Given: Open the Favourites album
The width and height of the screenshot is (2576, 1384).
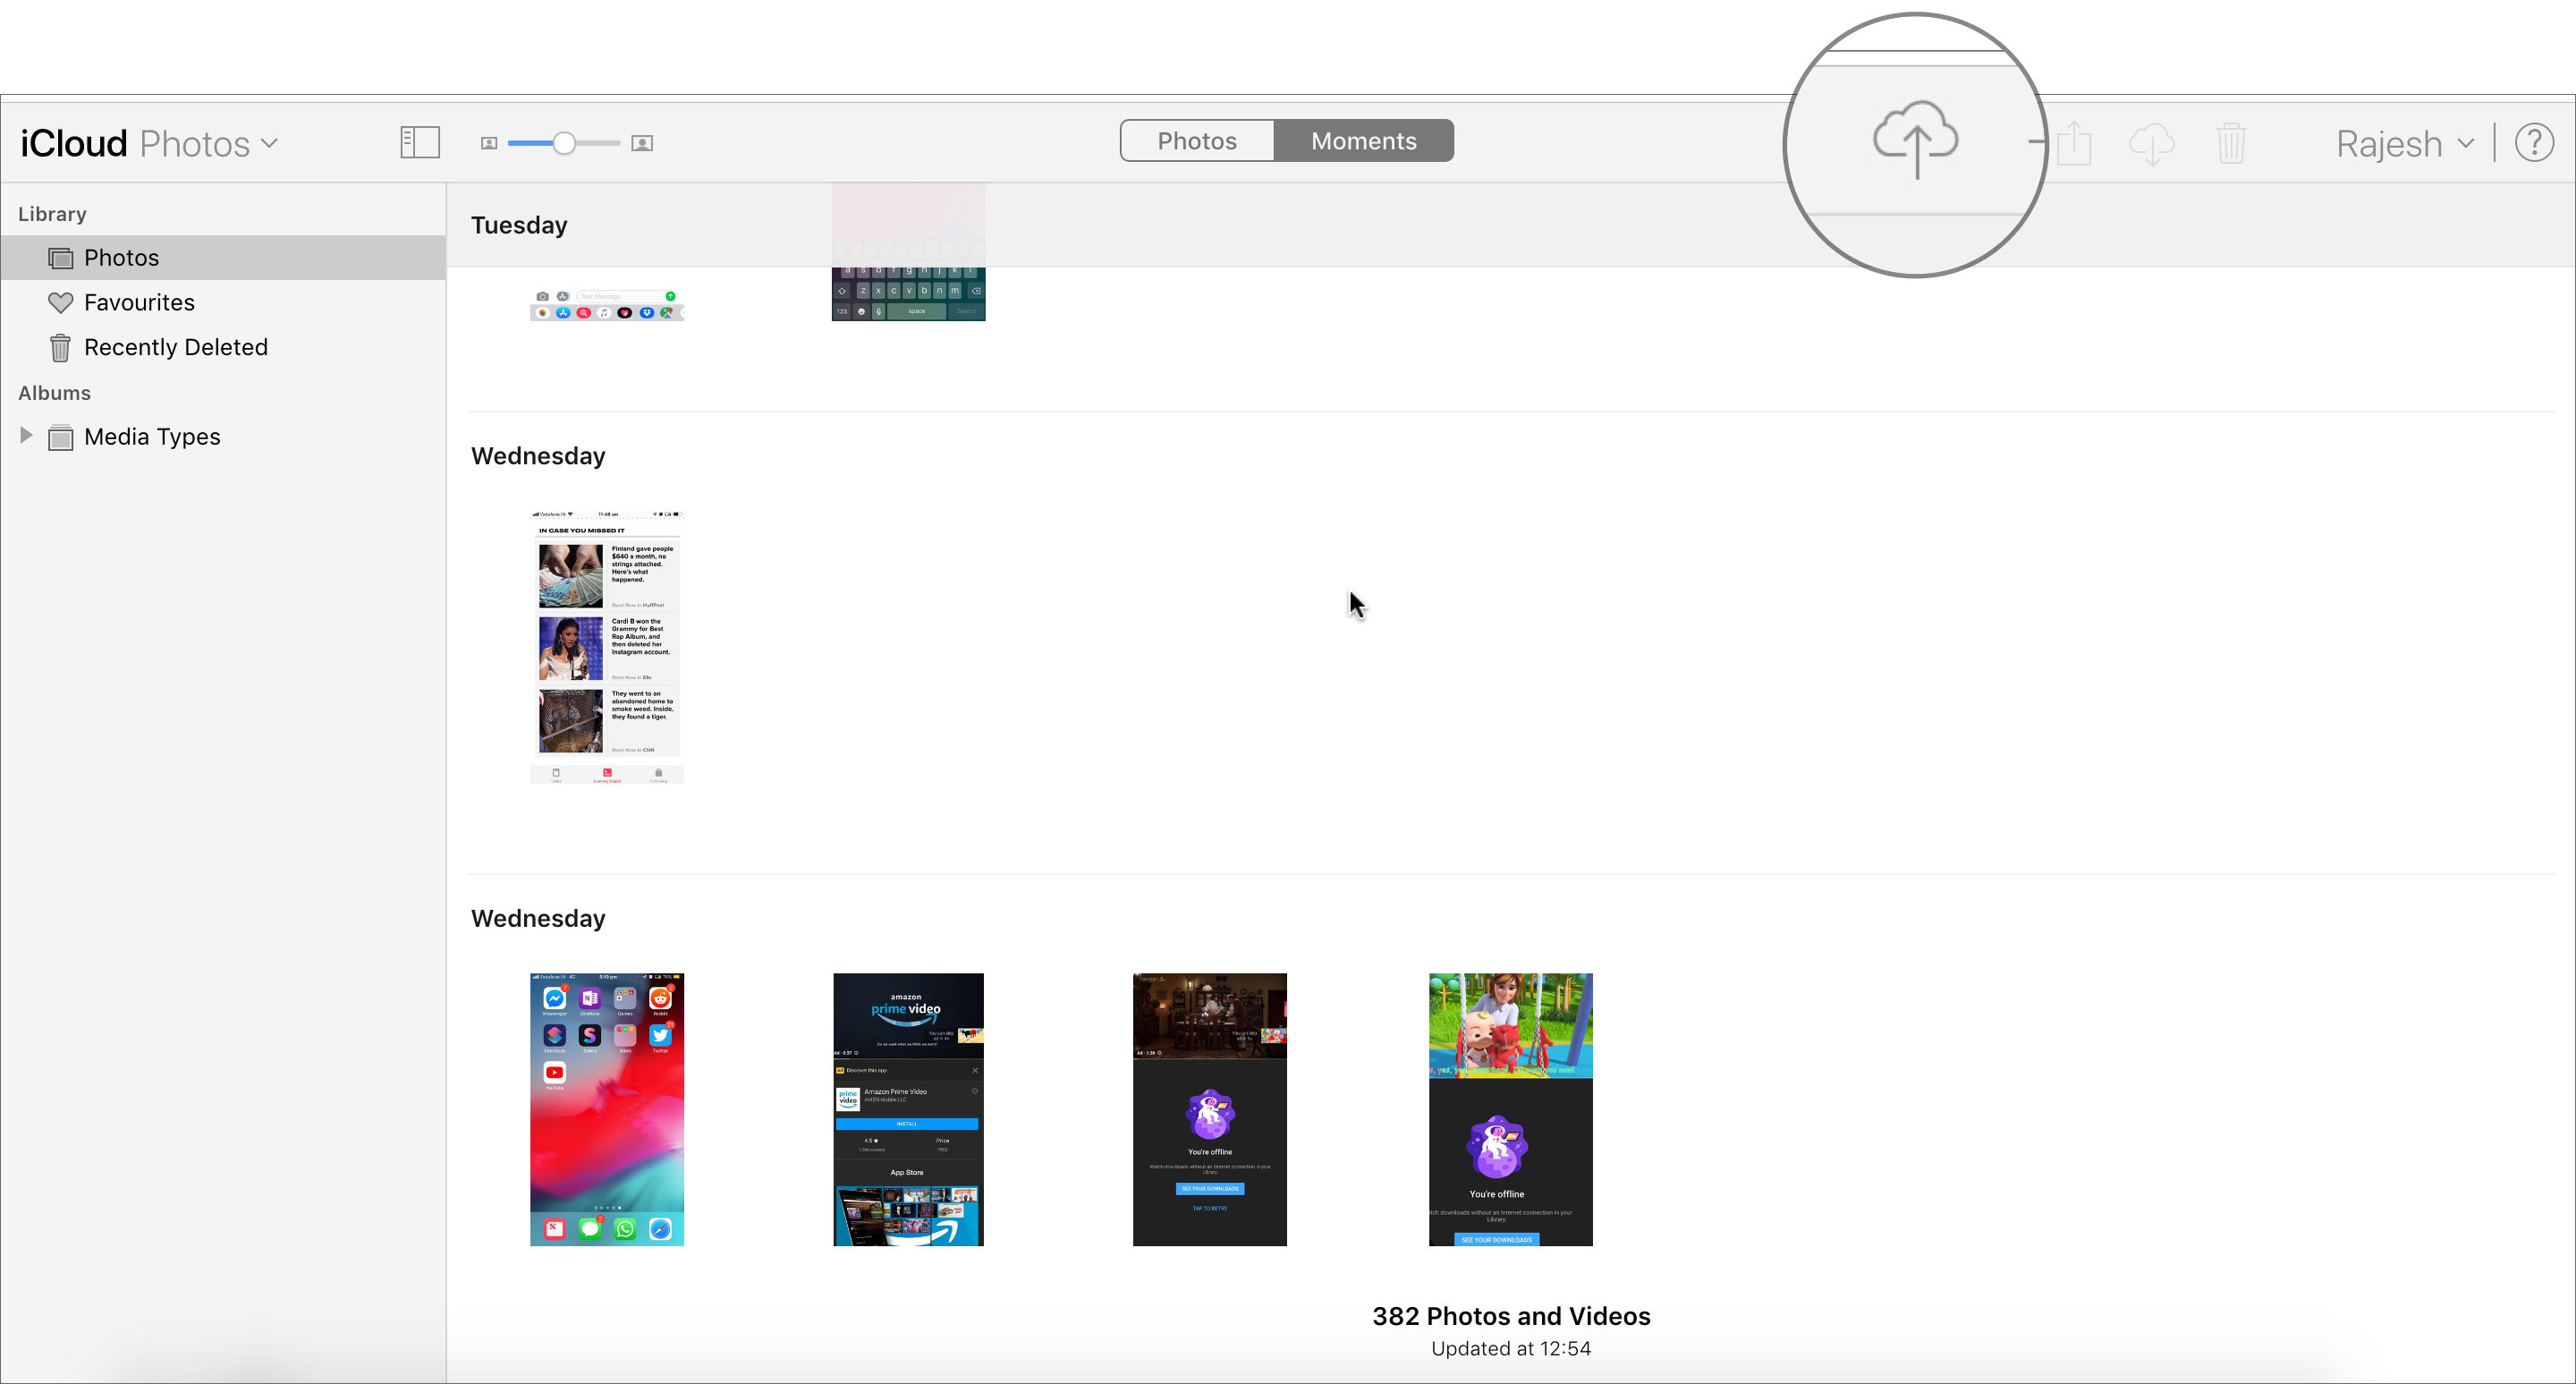Looking at the screenshot, I should tap(139, 301).
